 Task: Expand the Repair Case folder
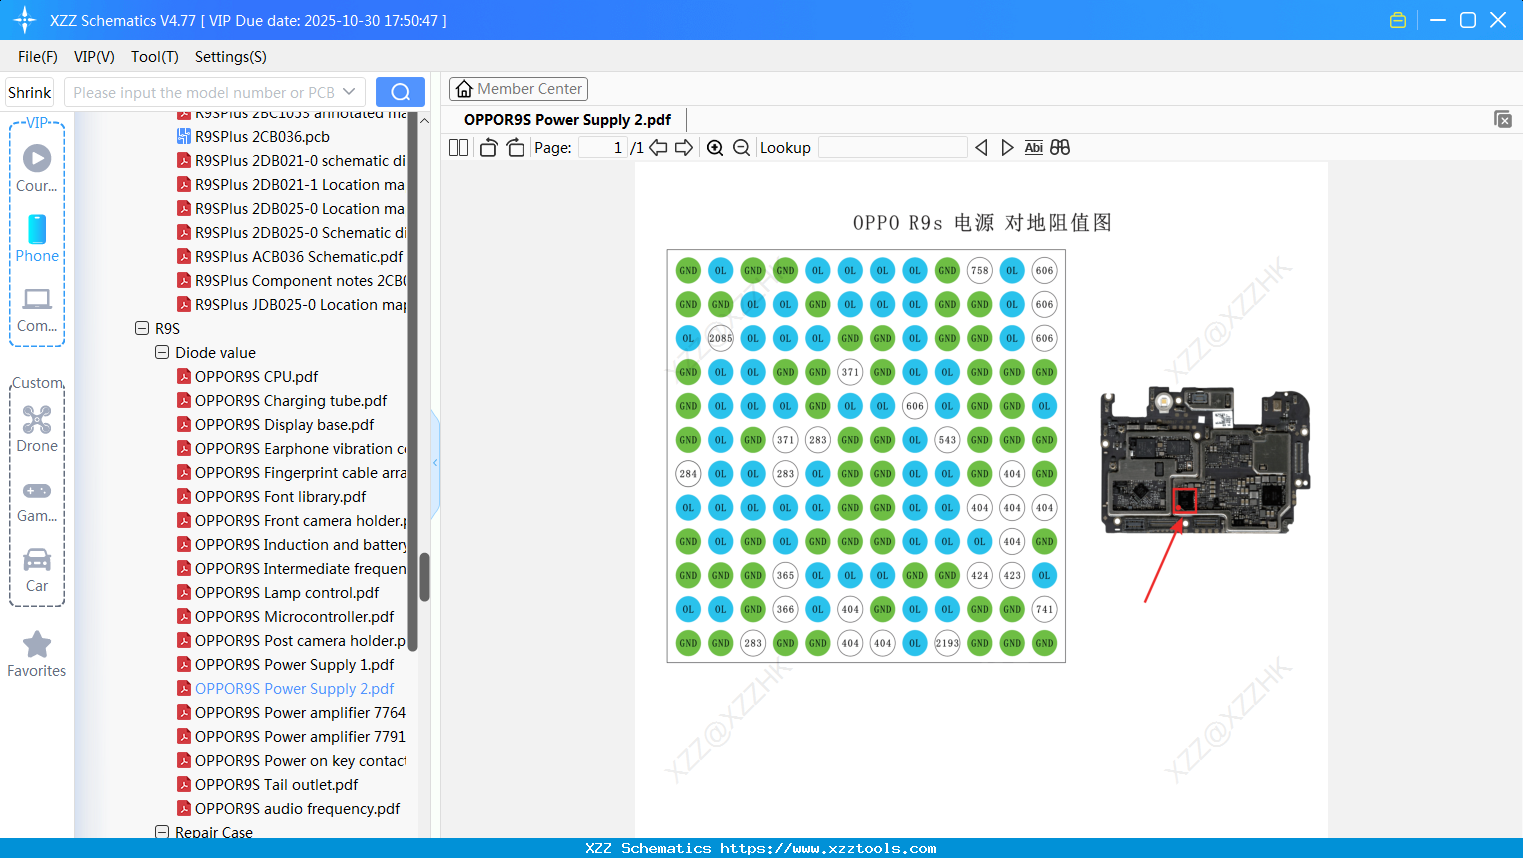(162, 832)
